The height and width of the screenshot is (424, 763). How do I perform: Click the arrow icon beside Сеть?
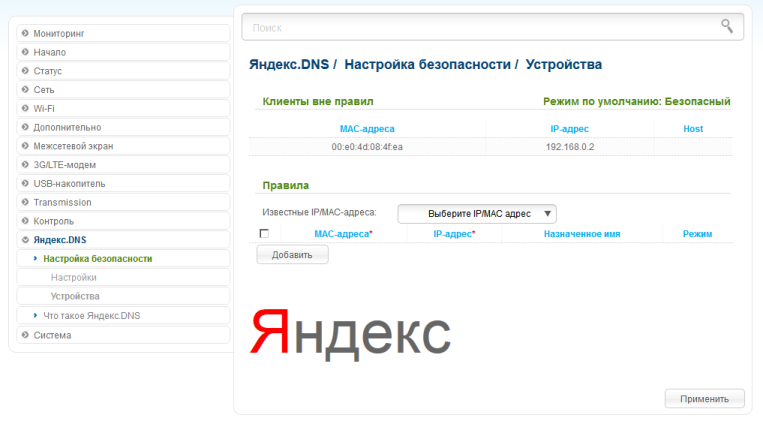tap(25, 89)
